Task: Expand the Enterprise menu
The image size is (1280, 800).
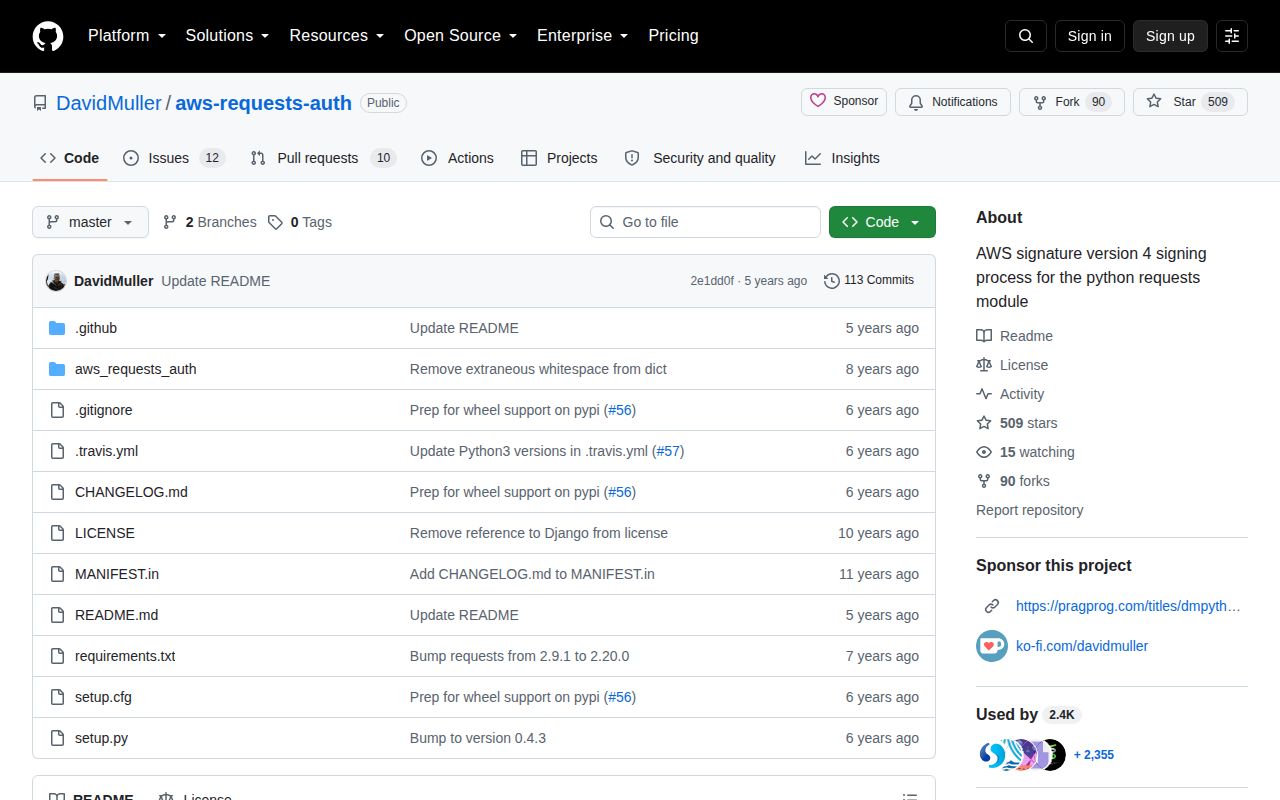Action: 582,36
